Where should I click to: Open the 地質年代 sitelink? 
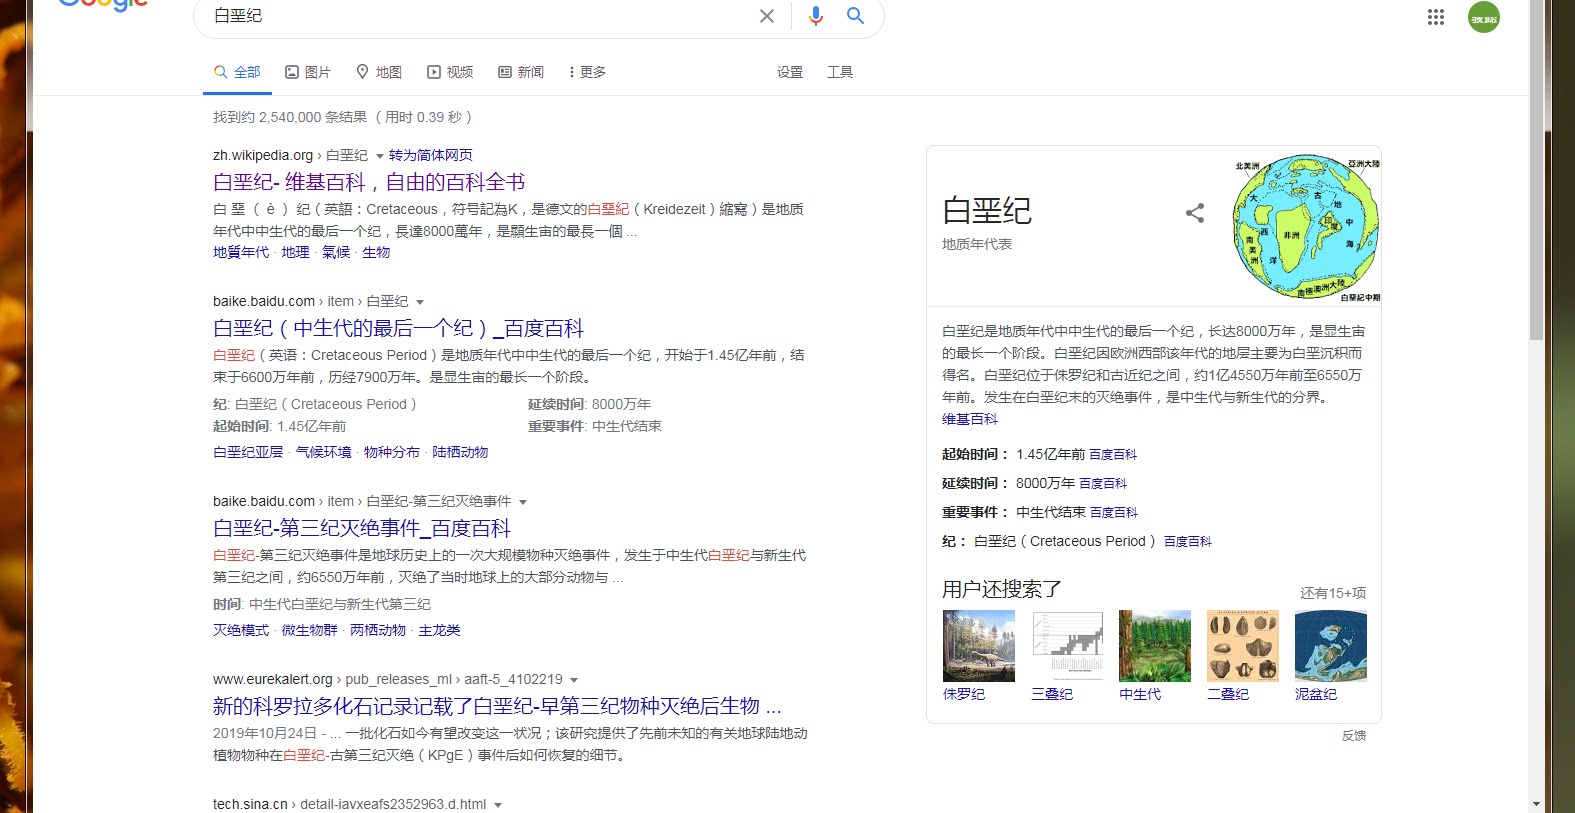point(241,252)
